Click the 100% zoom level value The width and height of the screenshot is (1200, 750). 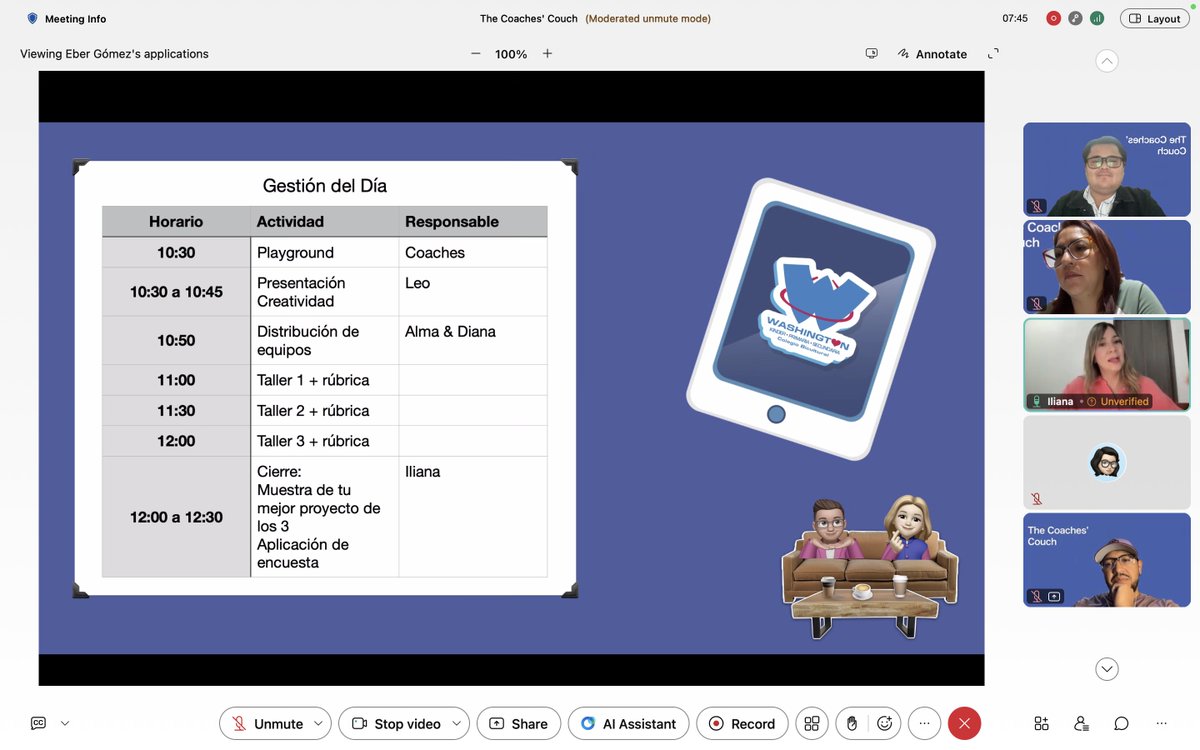click(511, 54)
